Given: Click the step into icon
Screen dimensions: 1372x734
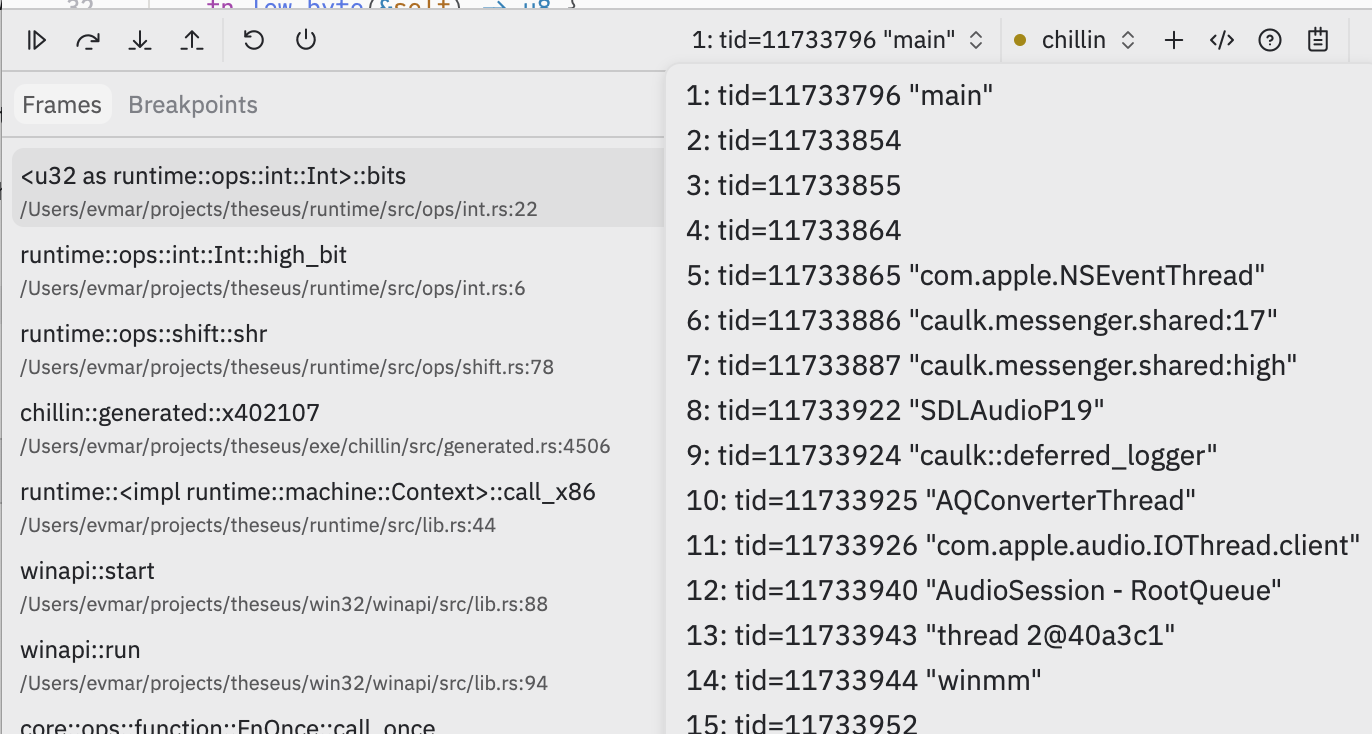Looking at the screenshot, I should (140, 40).
